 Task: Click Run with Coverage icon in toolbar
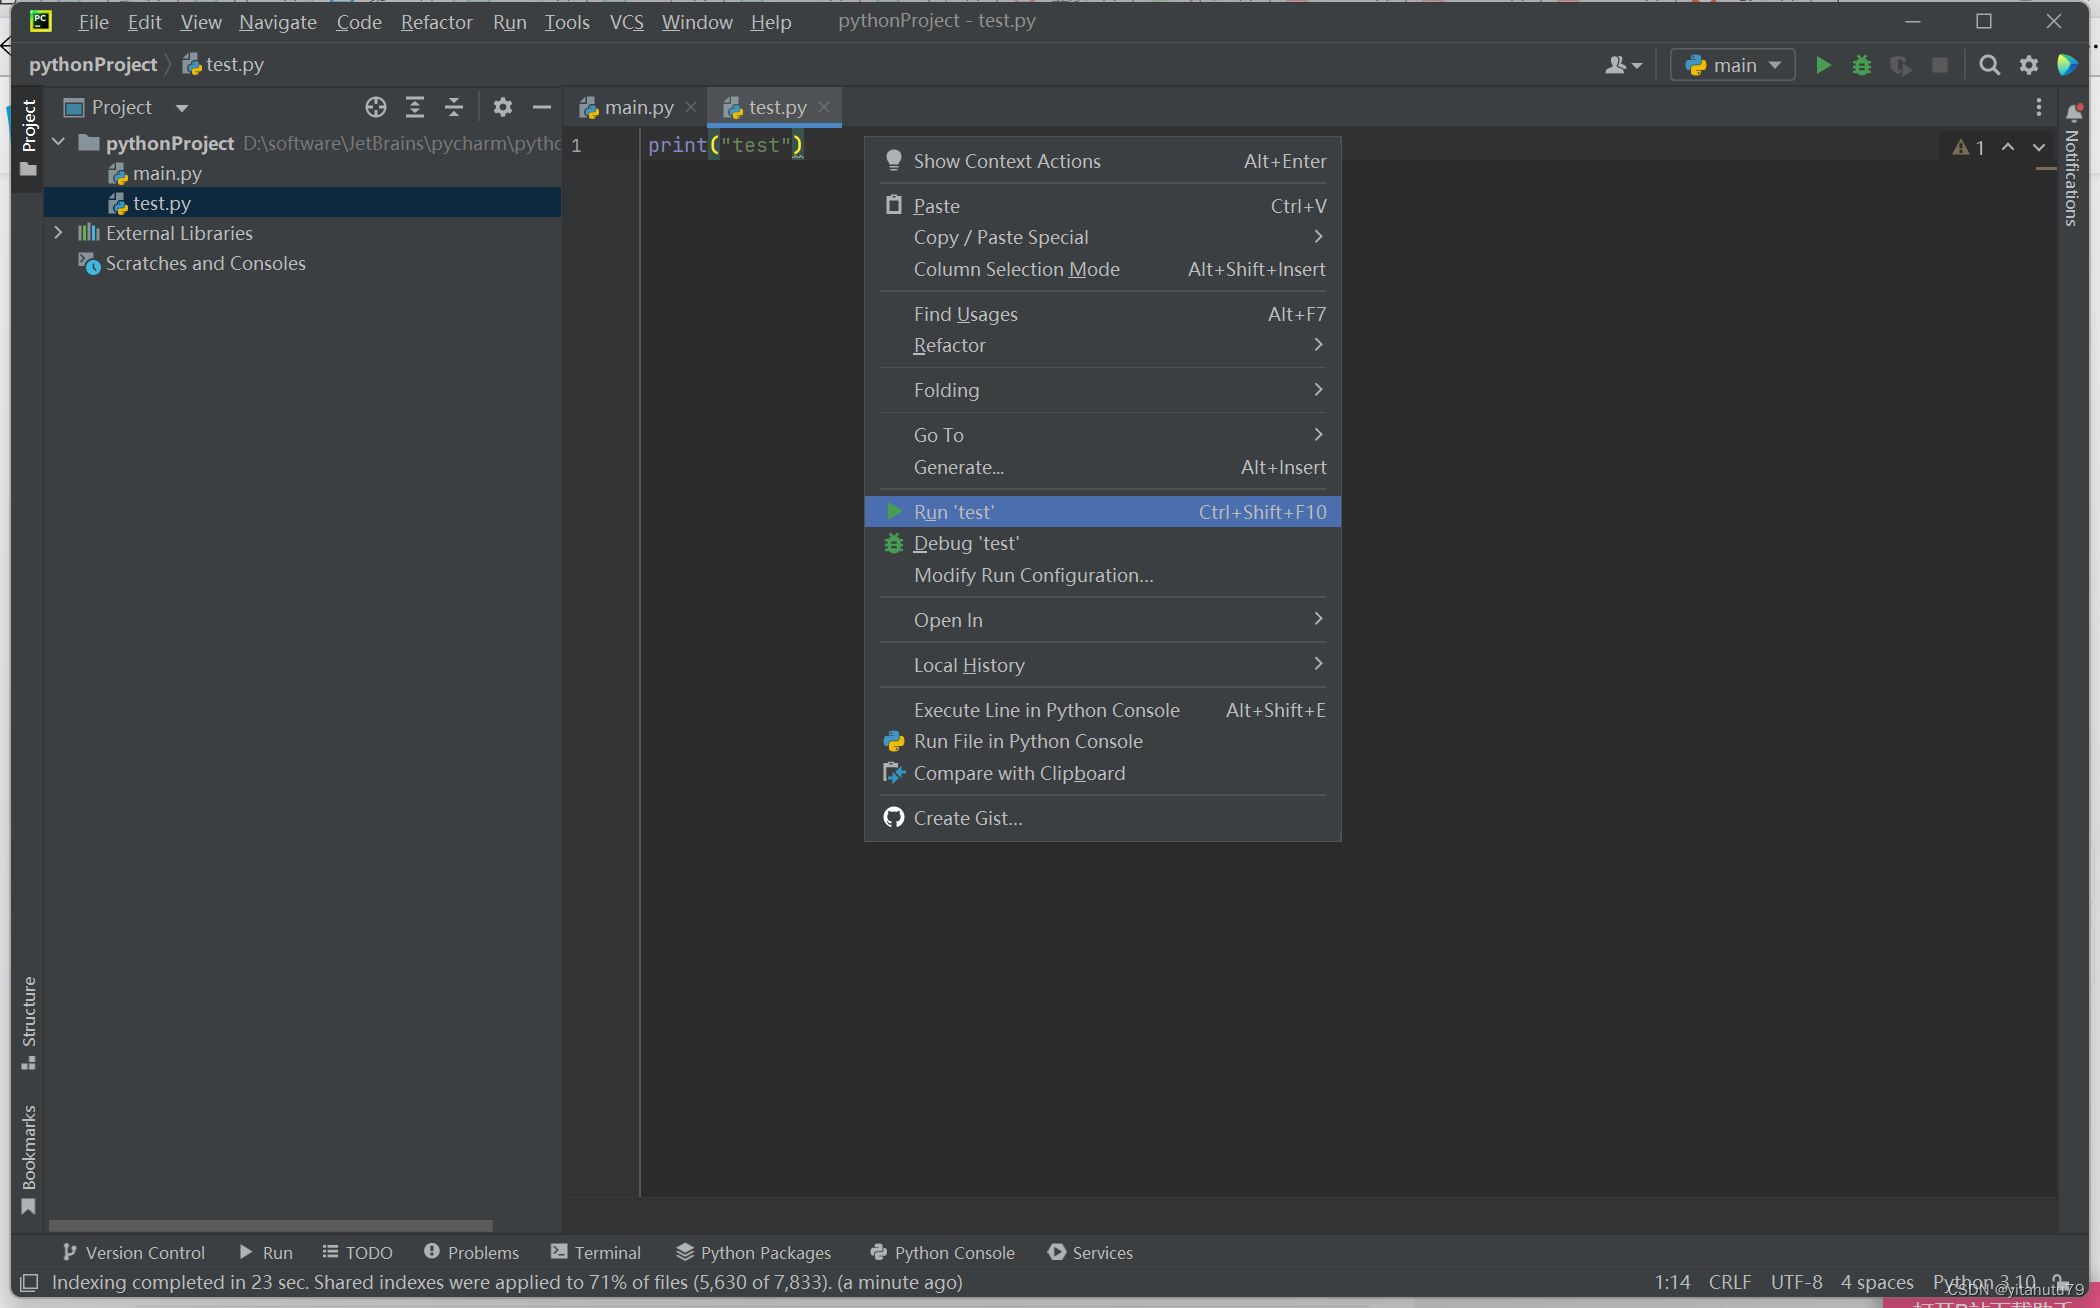tap(1901, 65)
